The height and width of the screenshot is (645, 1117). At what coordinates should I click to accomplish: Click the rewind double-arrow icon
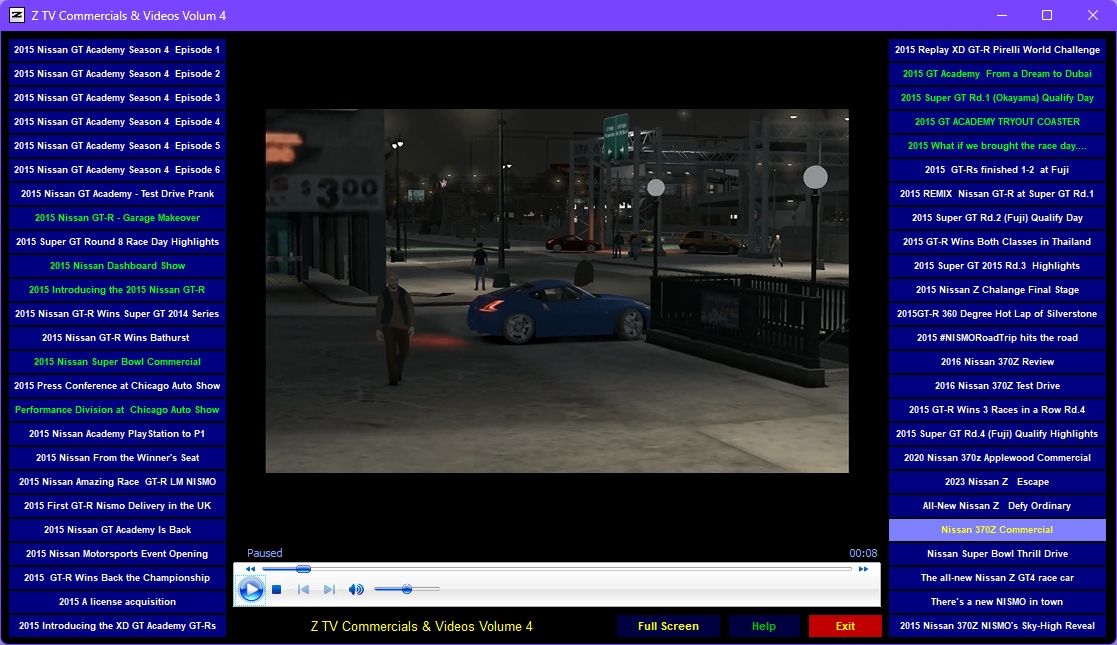(x=250, y=569)
